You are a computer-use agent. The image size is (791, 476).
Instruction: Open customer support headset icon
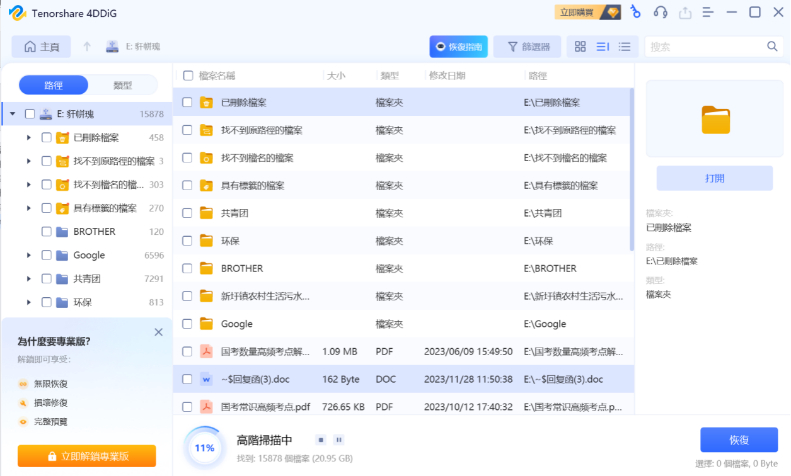tap(660, 12)
